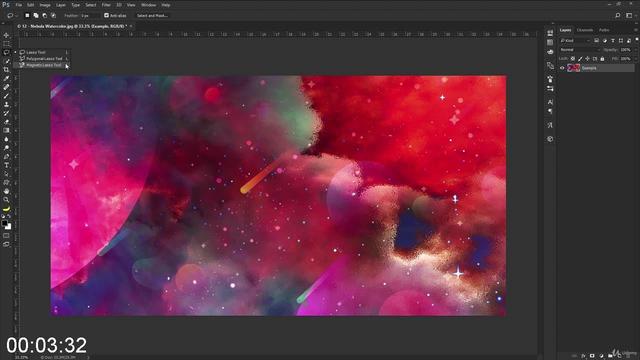Open the search icon in the options bar
Screen dimensions: 640x360
[618, 16]
